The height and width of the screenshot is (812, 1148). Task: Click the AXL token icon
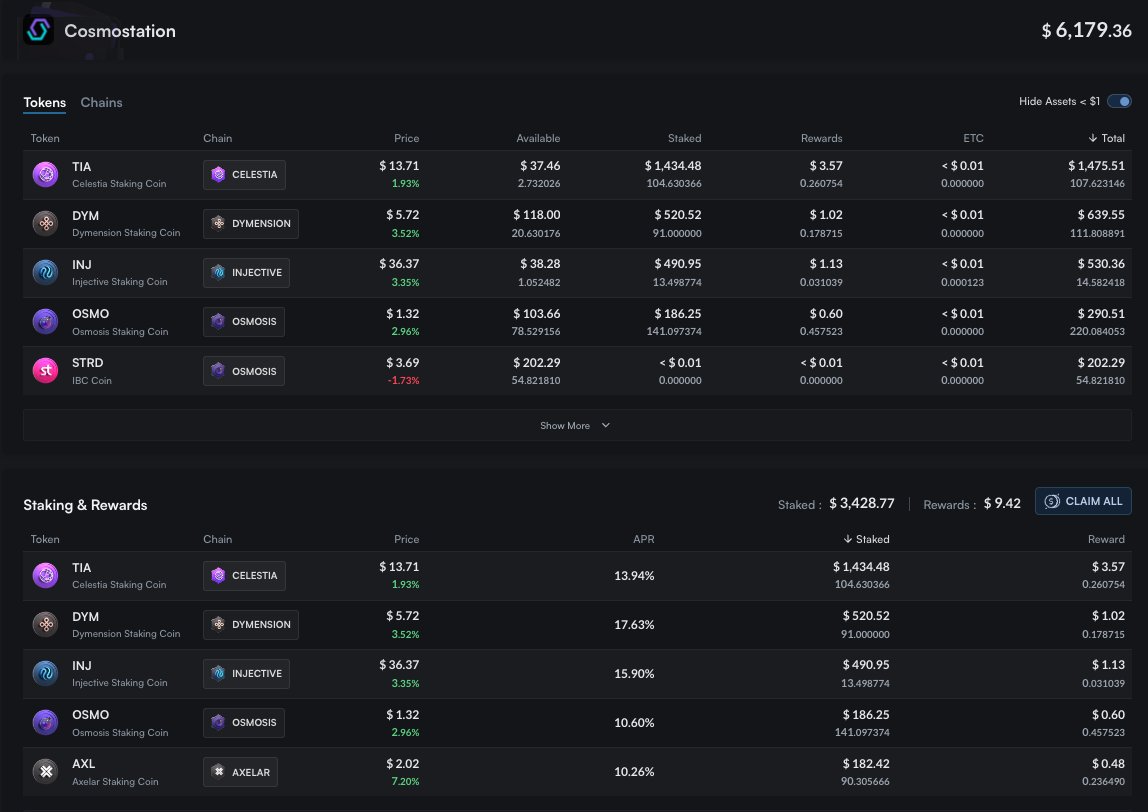45,772
